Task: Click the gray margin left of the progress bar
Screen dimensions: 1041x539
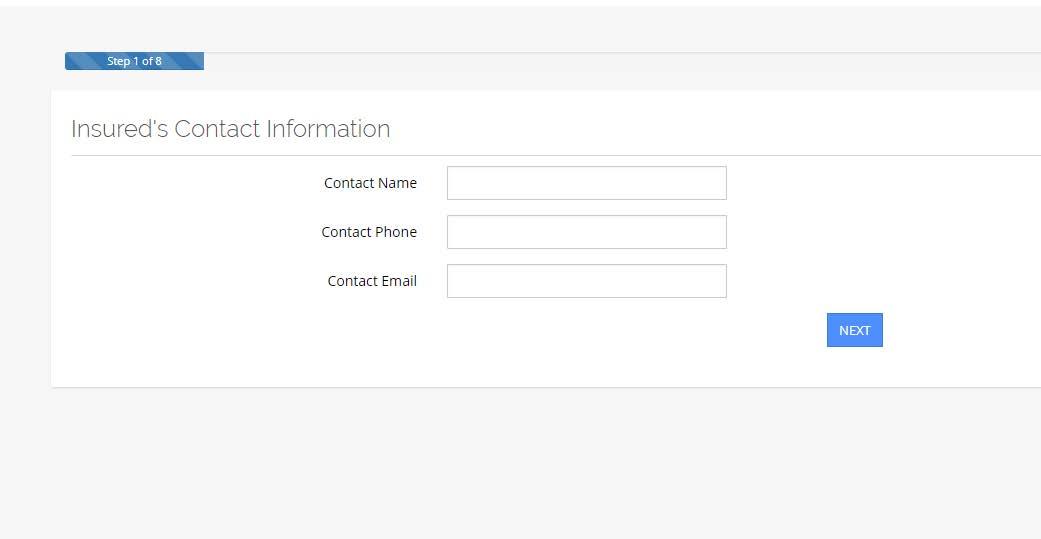Action: click(x=32, y=61)
